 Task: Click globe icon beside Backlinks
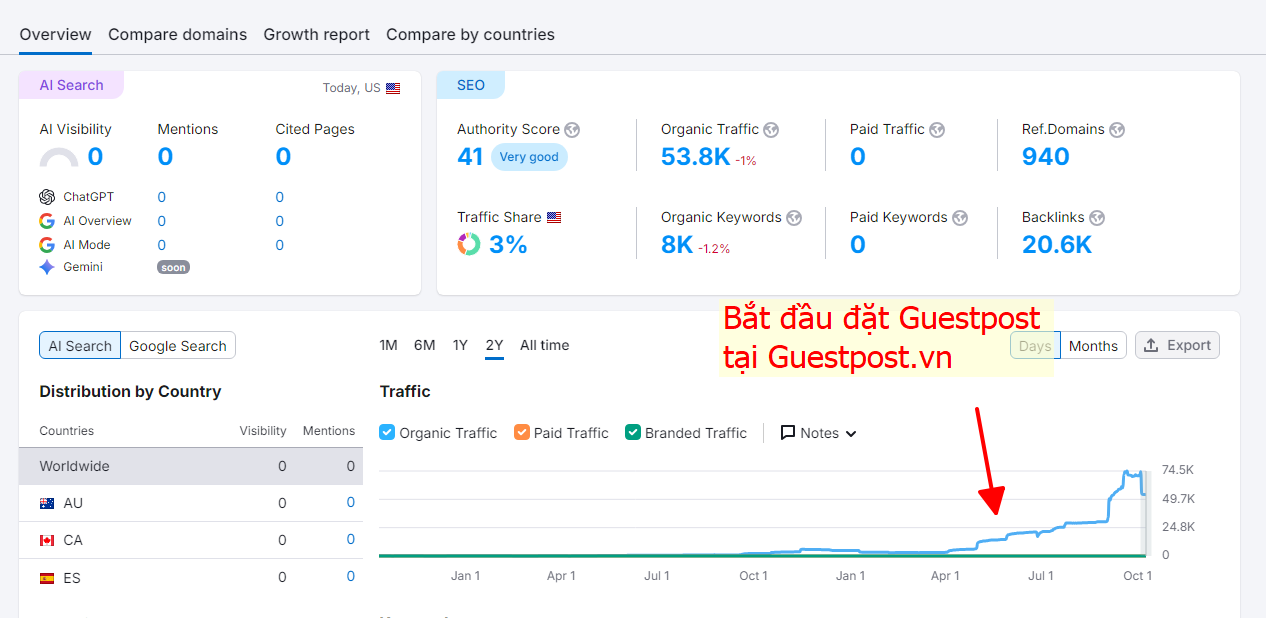pyautogui.click(x=1096, y=218)
